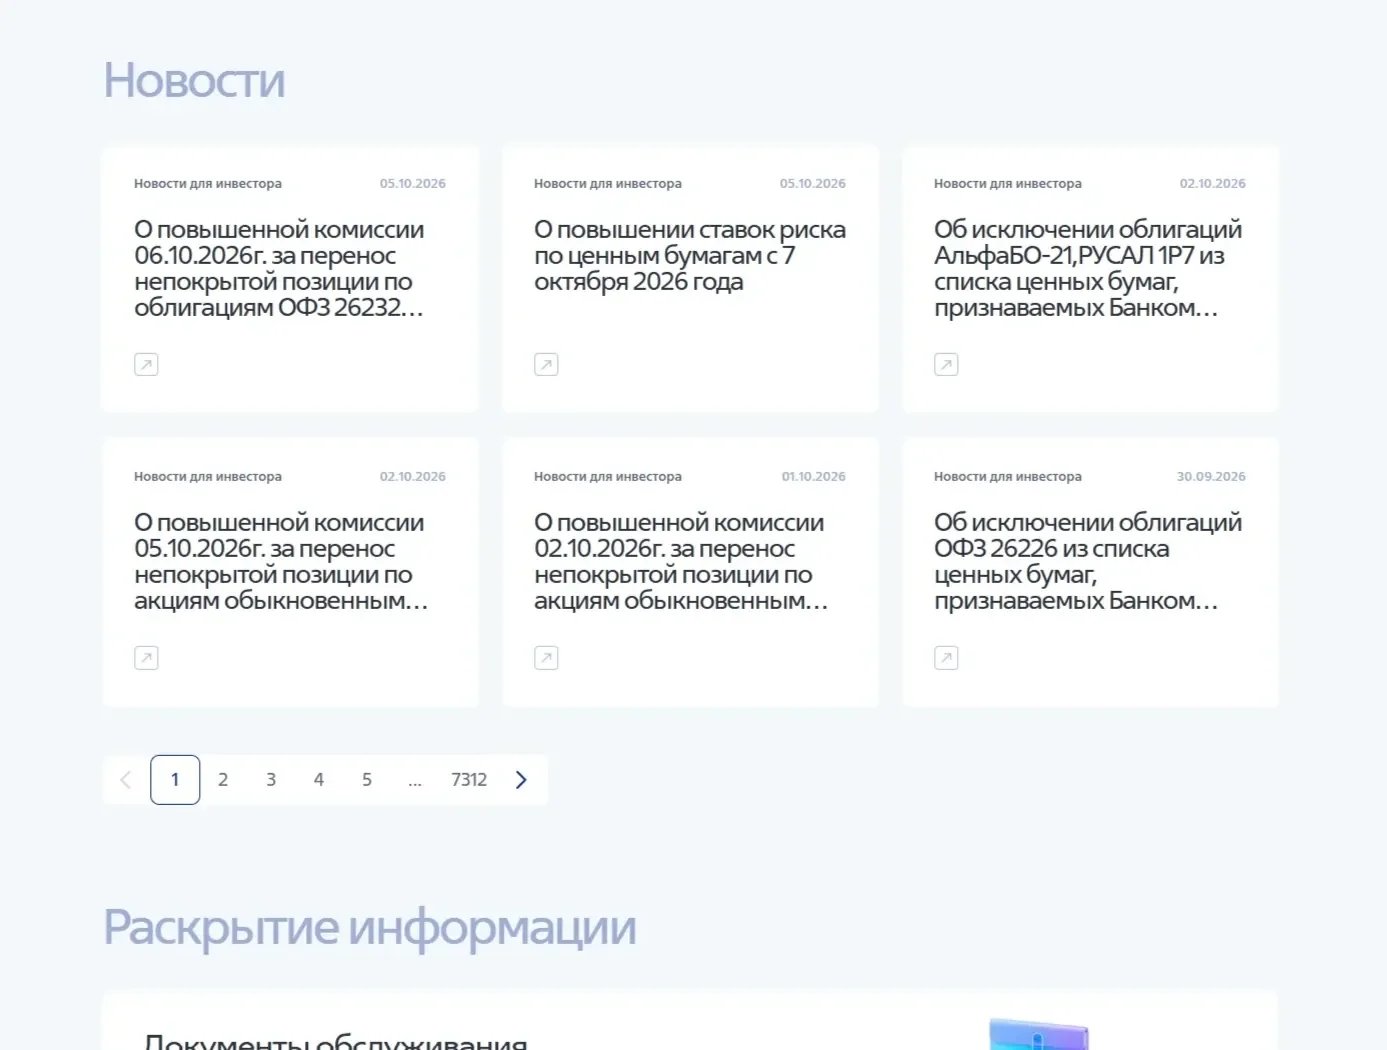Go to next news page with right chevron
The height and width of the screenshot is (1050, 1387).
click(521, 780)
